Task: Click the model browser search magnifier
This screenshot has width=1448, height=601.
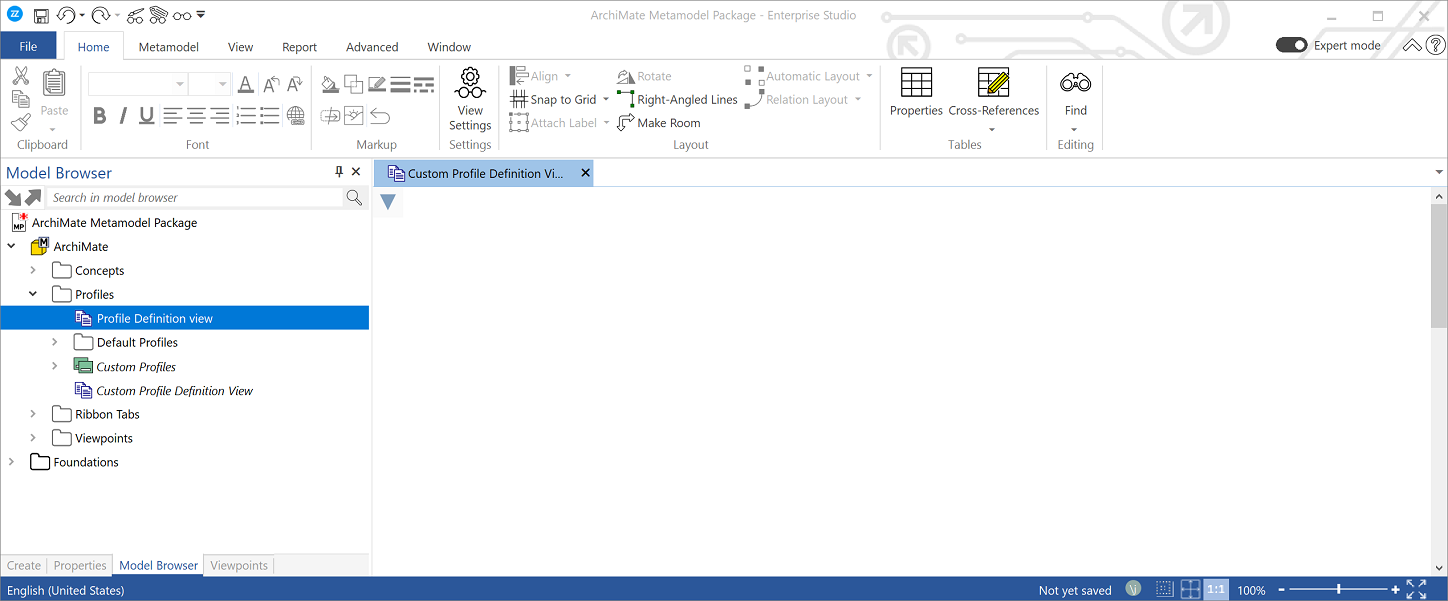Action: click(x=354, y=198)
